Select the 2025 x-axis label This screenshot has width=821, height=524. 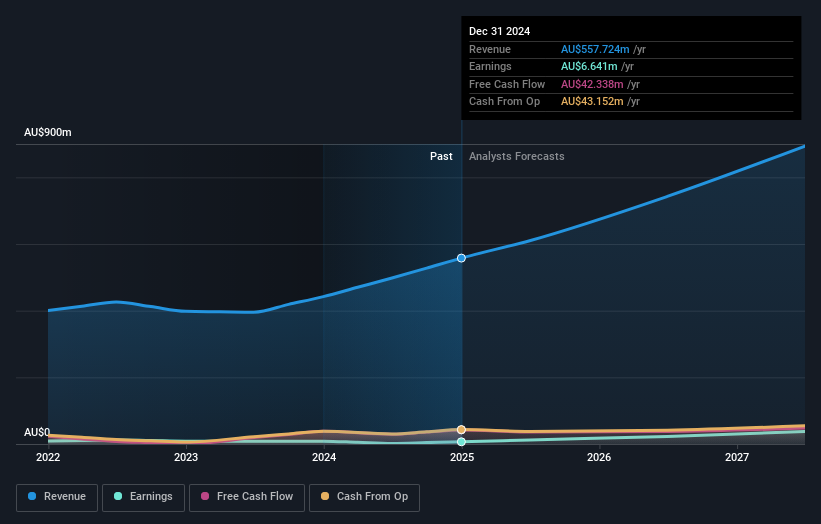tap(462, 458)
